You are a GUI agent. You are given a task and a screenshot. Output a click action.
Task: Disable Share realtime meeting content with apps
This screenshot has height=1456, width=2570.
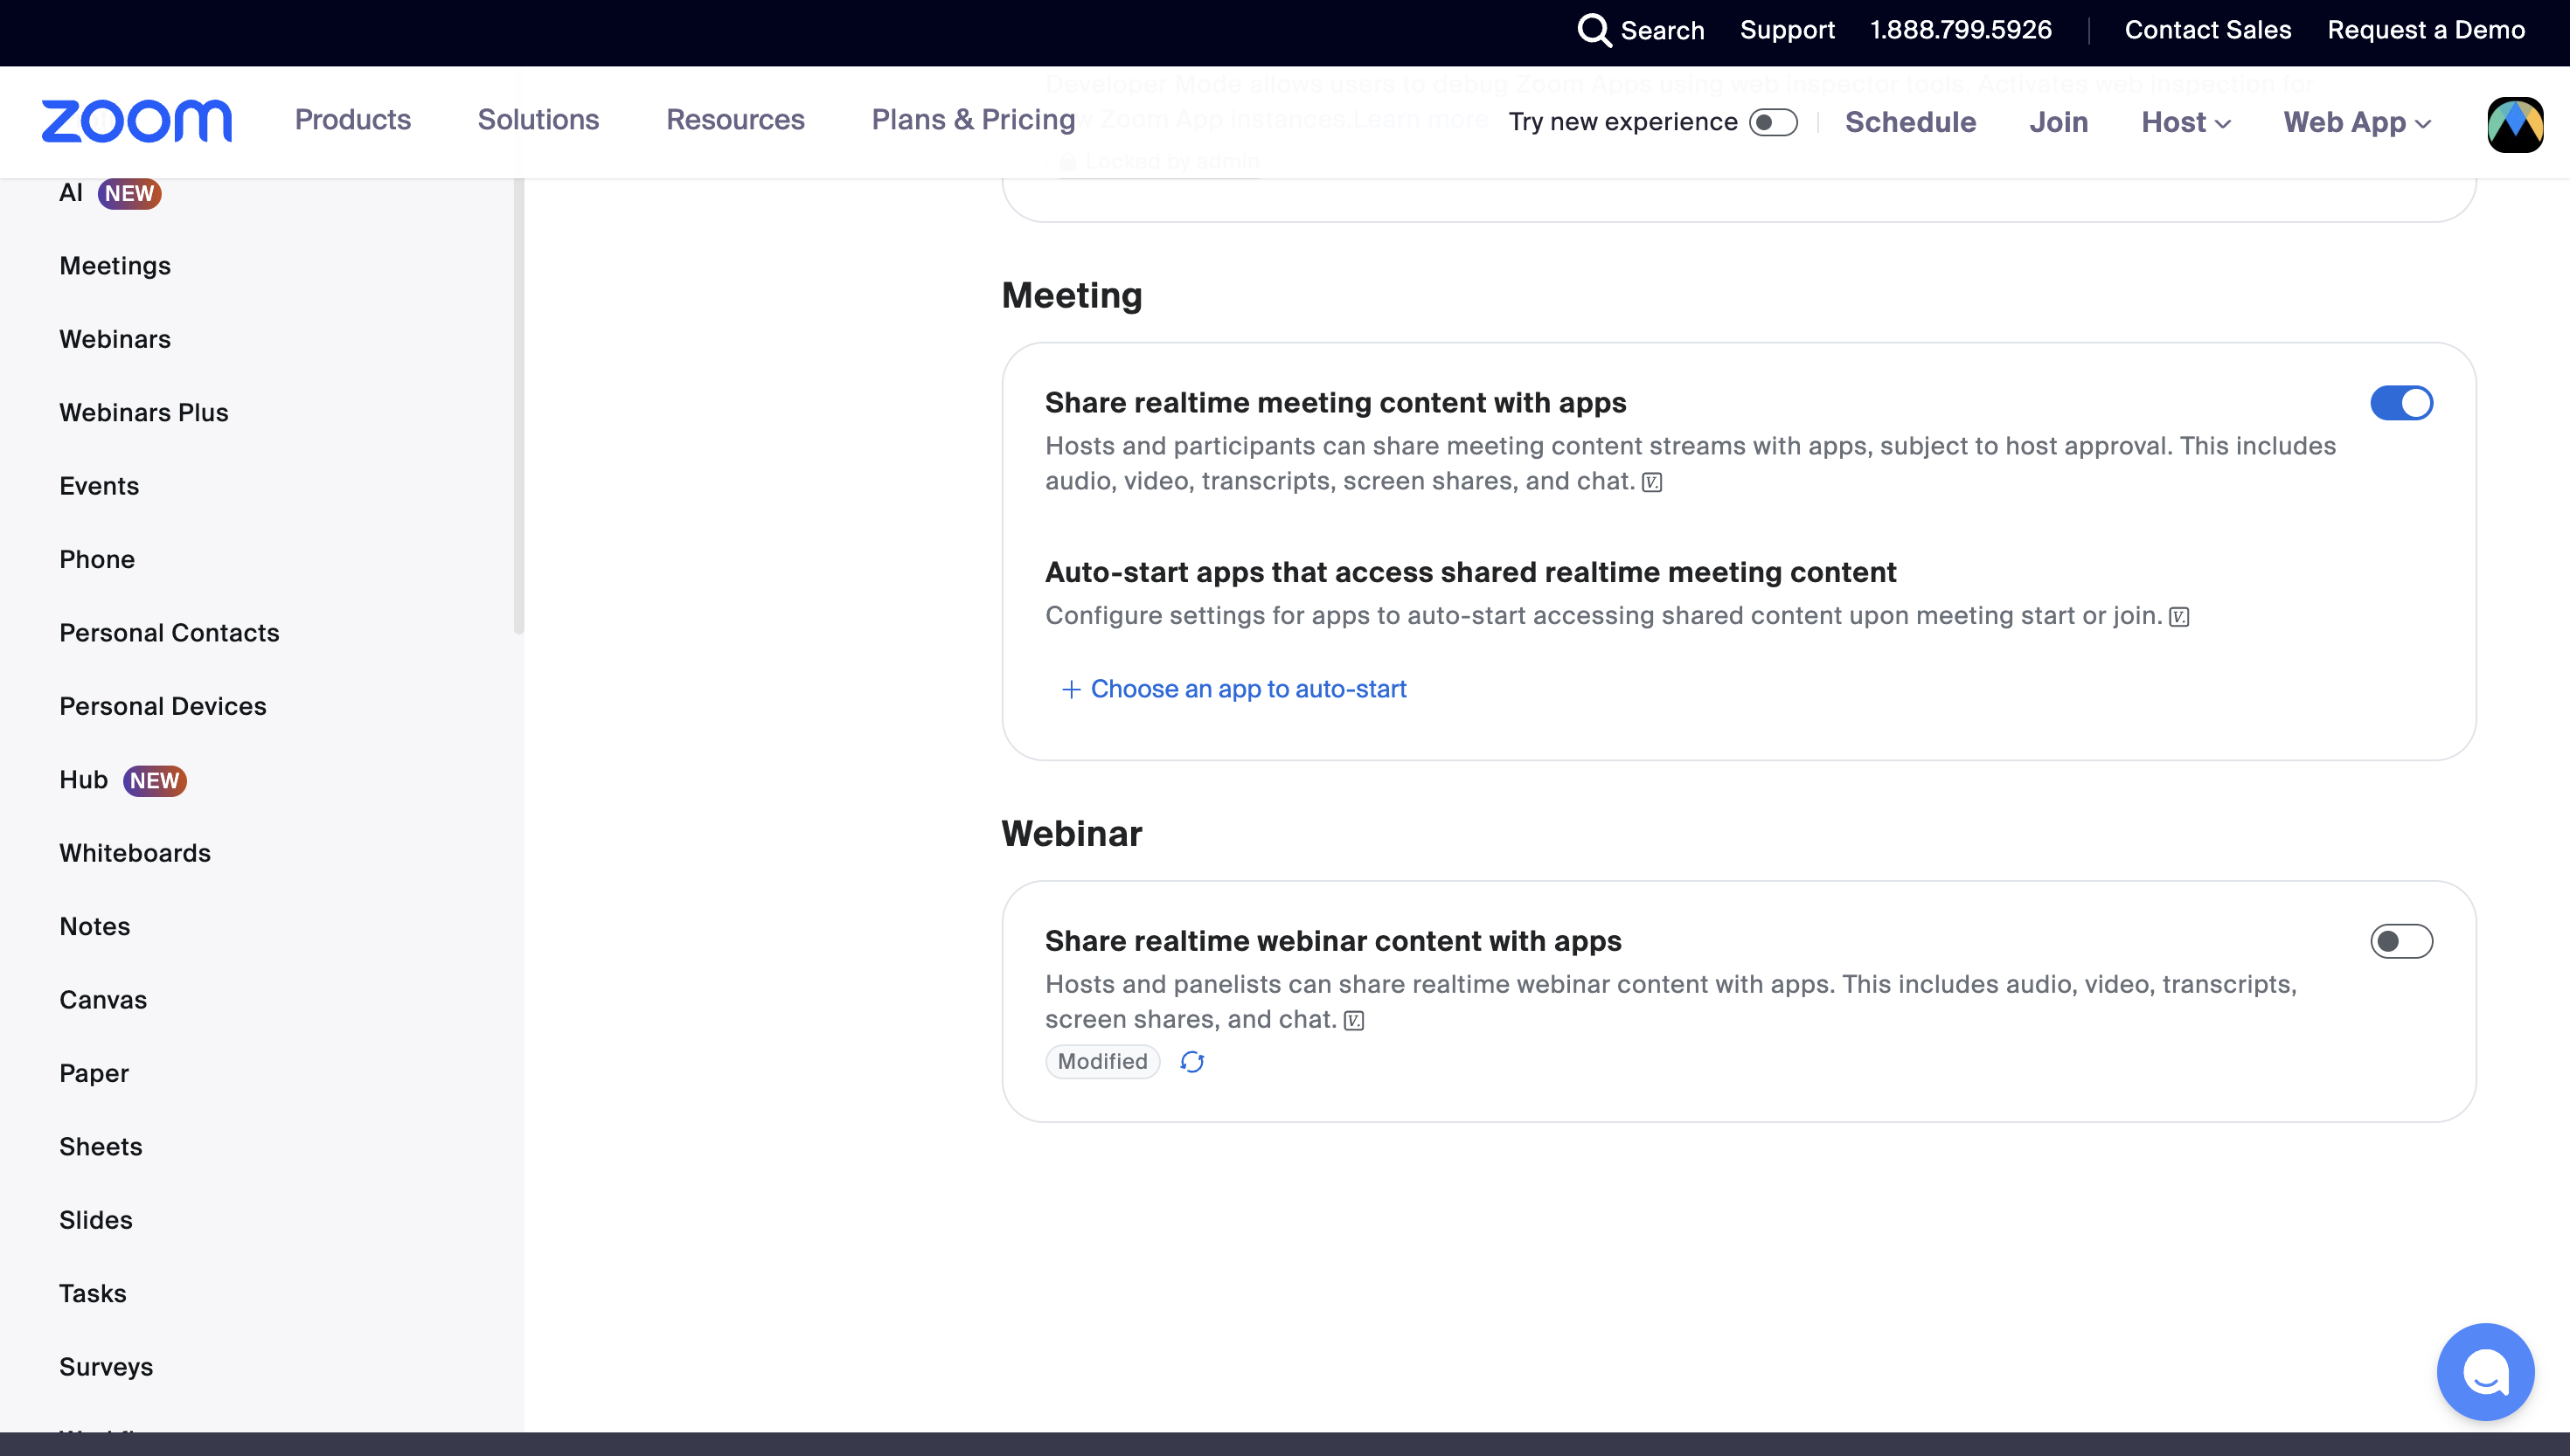(2401, 403)
